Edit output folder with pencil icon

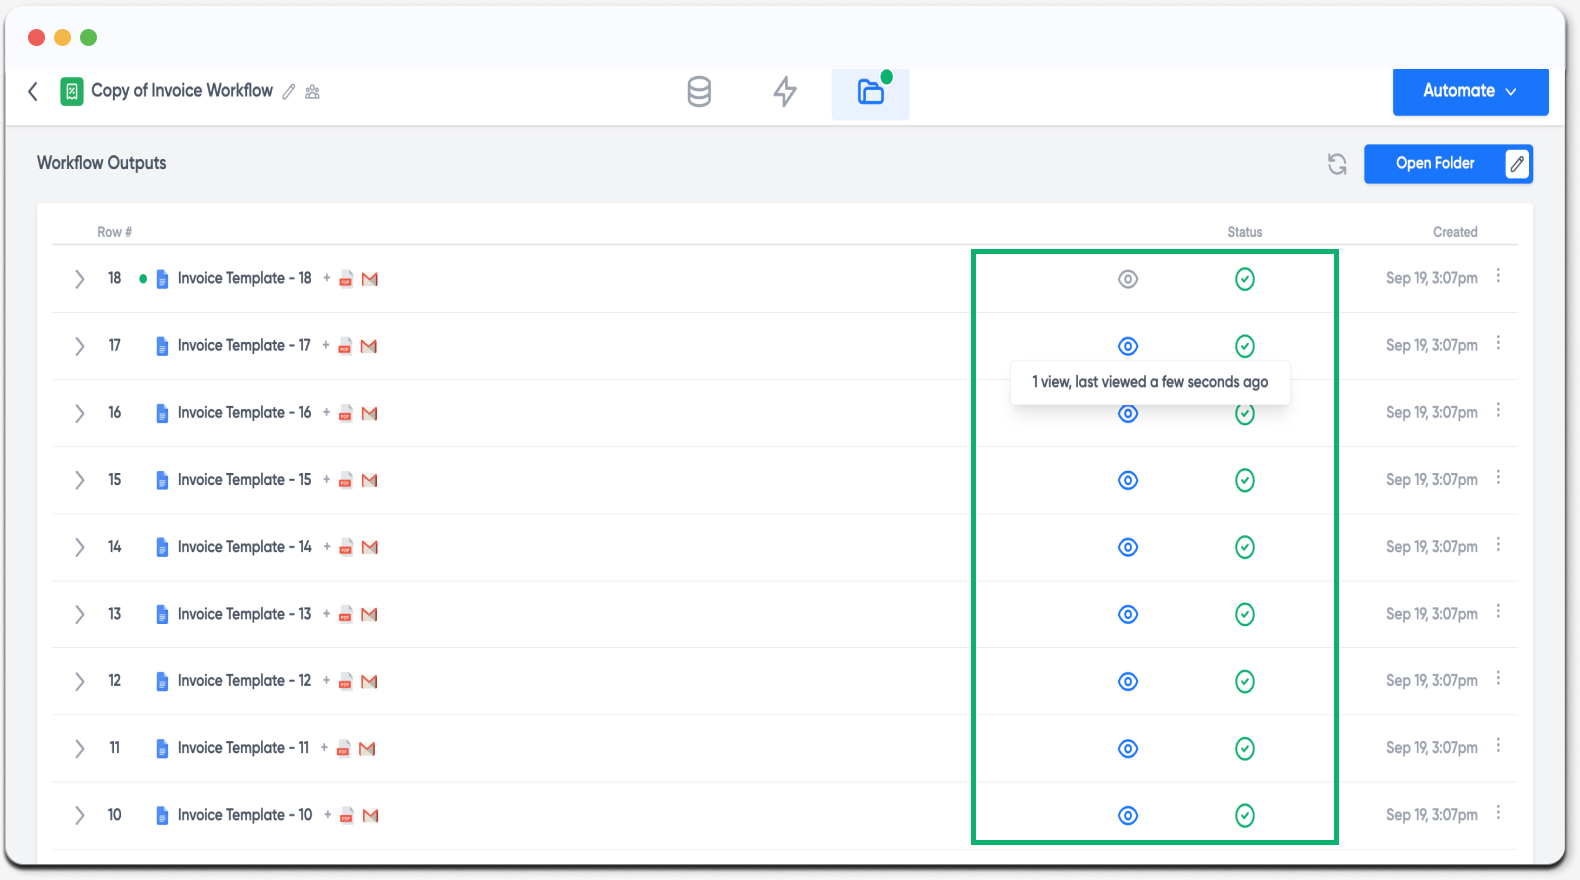click(x=1517, y=164)
